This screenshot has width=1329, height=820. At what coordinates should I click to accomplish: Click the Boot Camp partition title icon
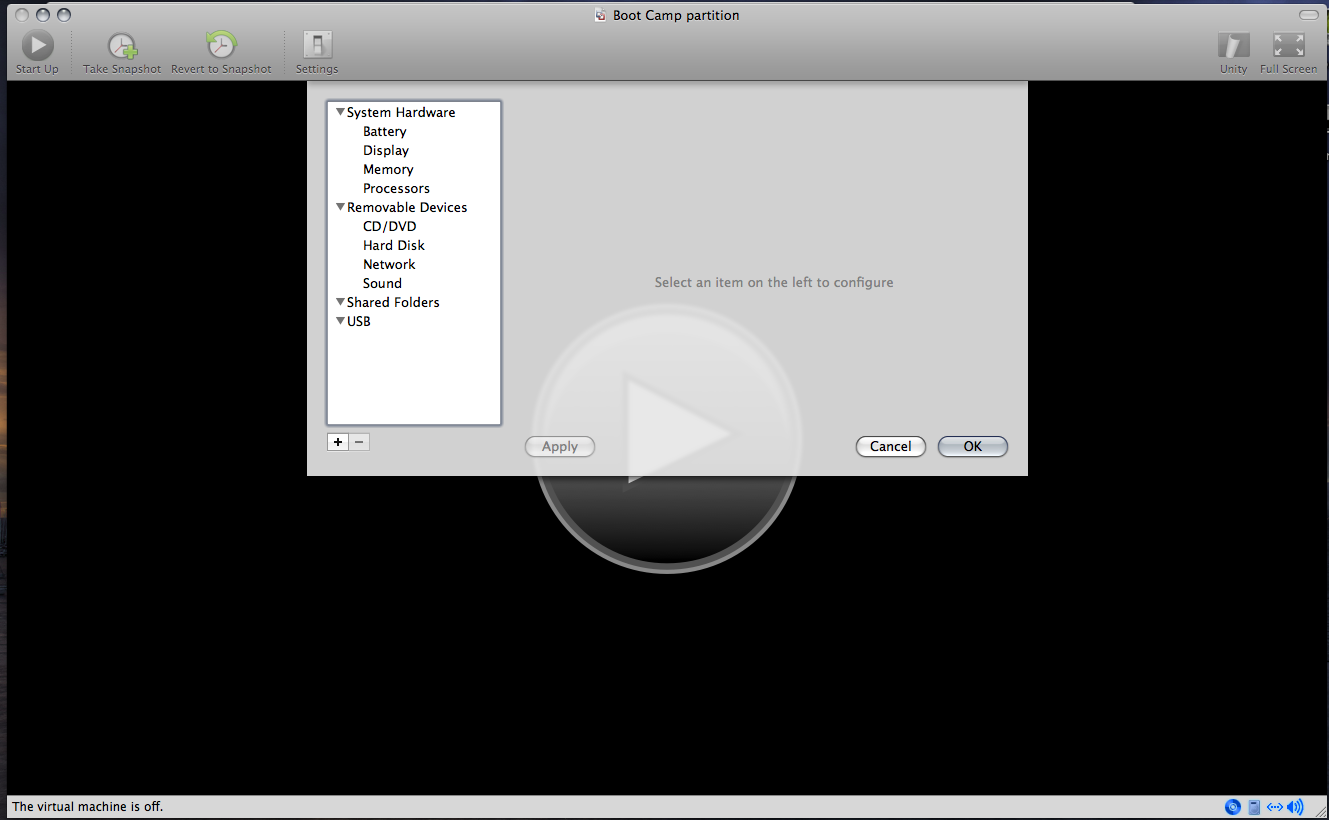(600, 15)
